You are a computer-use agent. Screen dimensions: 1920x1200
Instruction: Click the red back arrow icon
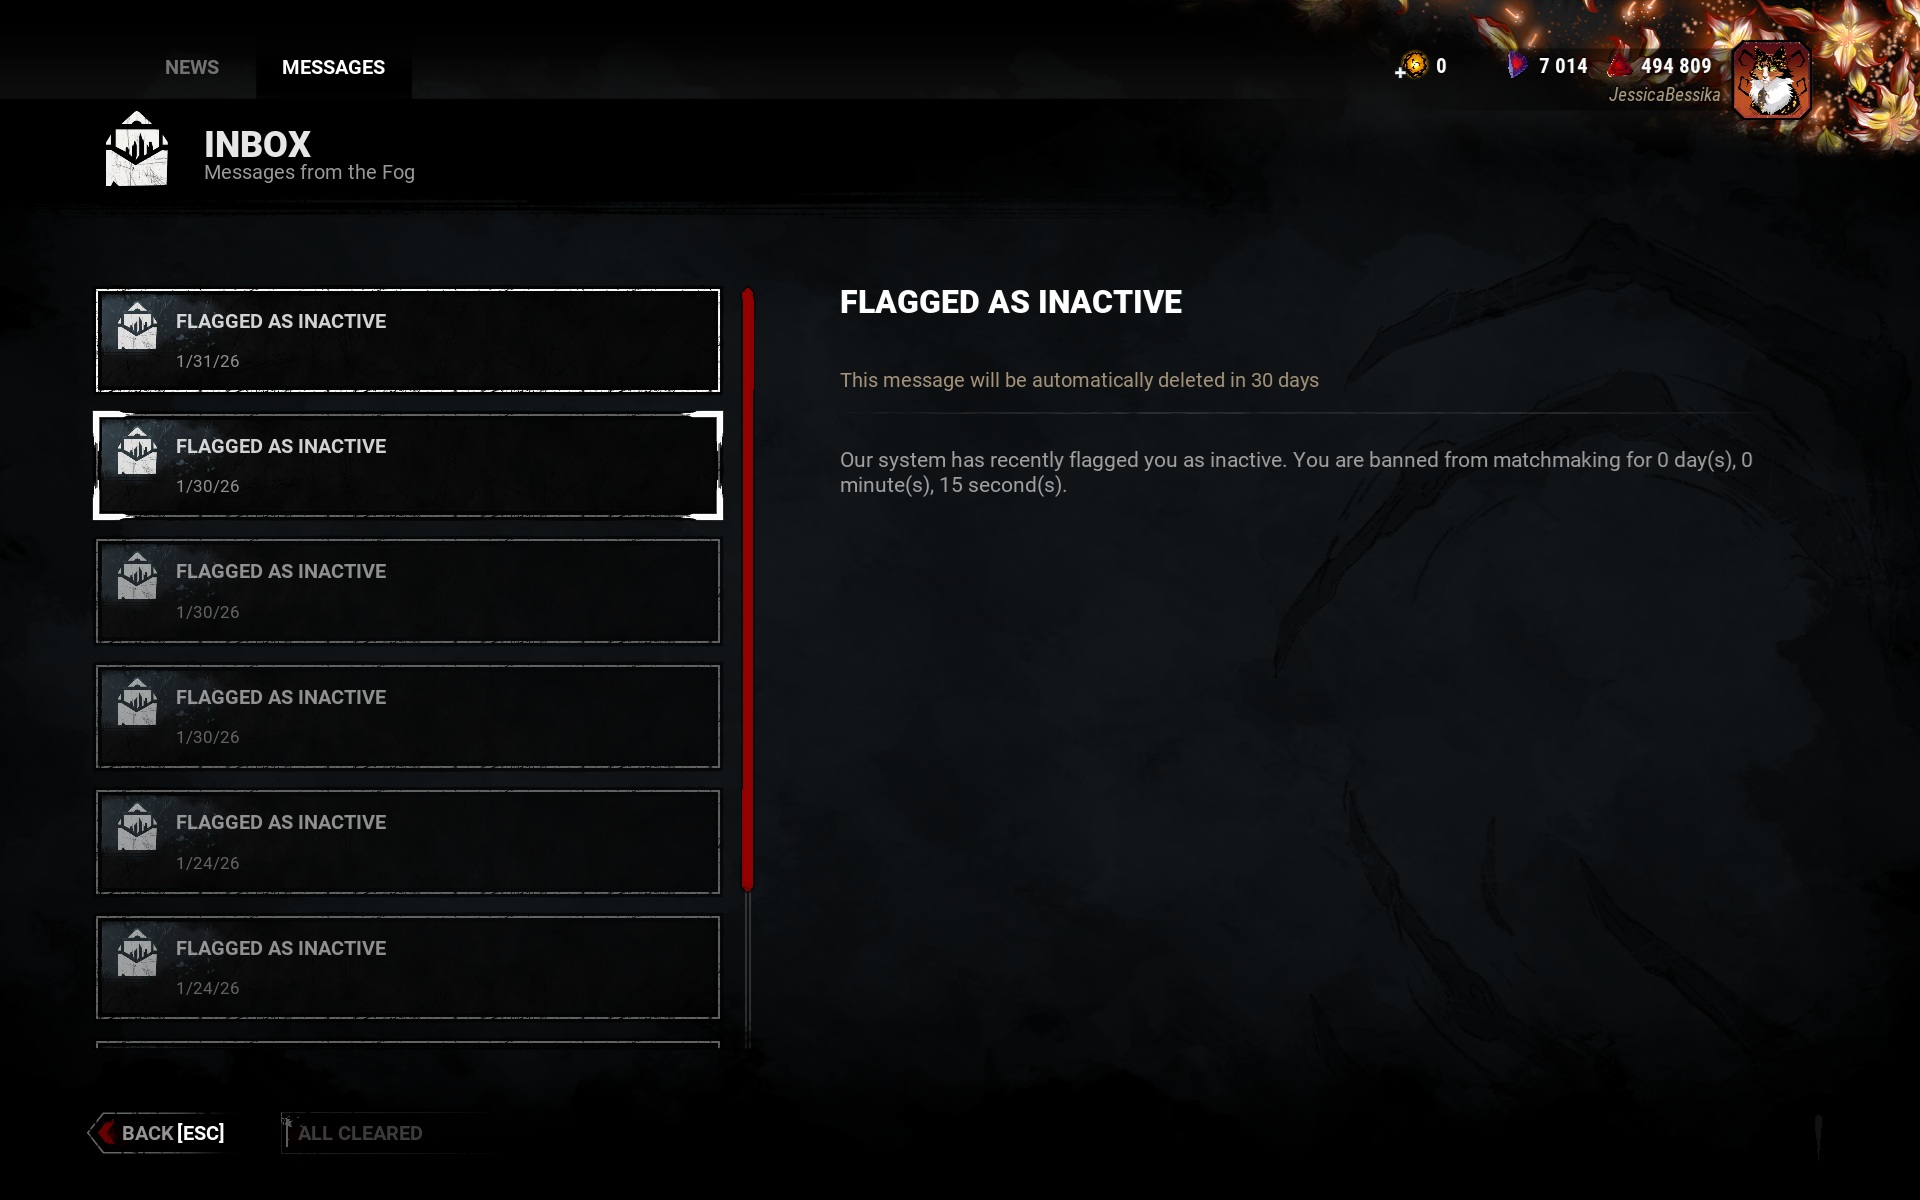[x=105, y=1133]
